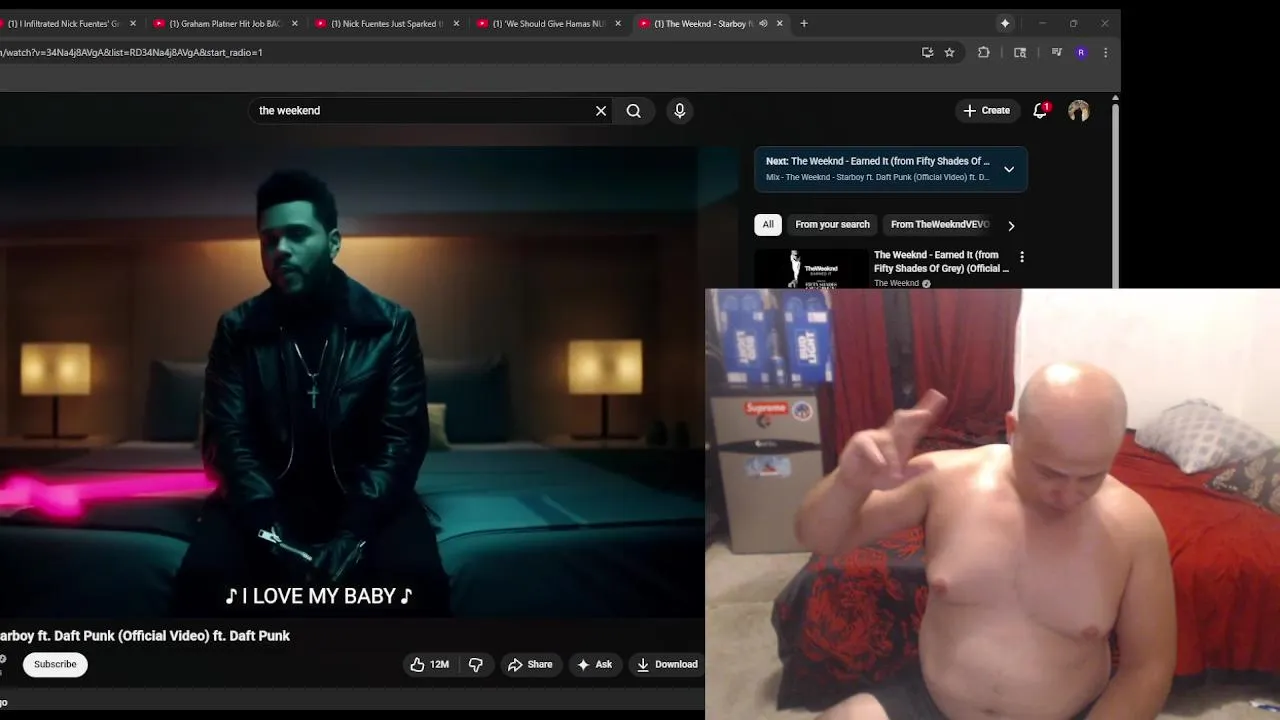Close the Nick Fuentes Just Sparked tab

point(457,23)
